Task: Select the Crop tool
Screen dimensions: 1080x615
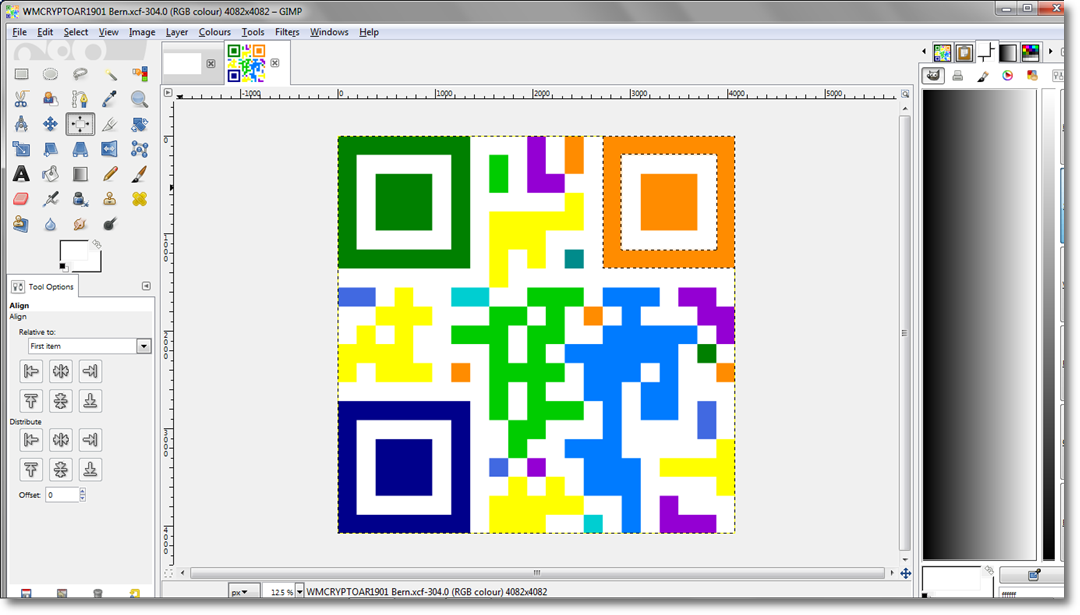Action: pos(110,124)
